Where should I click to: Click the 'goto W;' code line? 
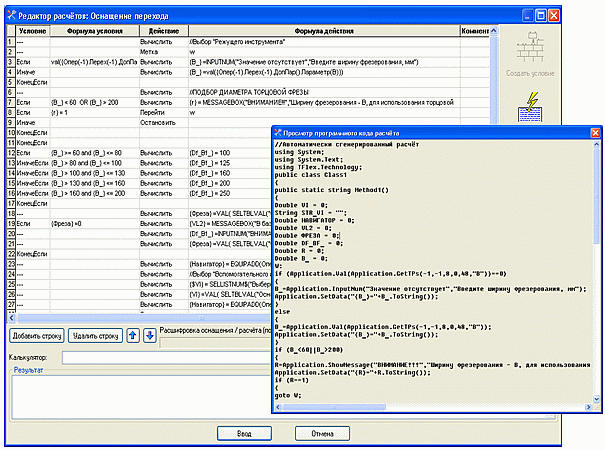point(288,395)
